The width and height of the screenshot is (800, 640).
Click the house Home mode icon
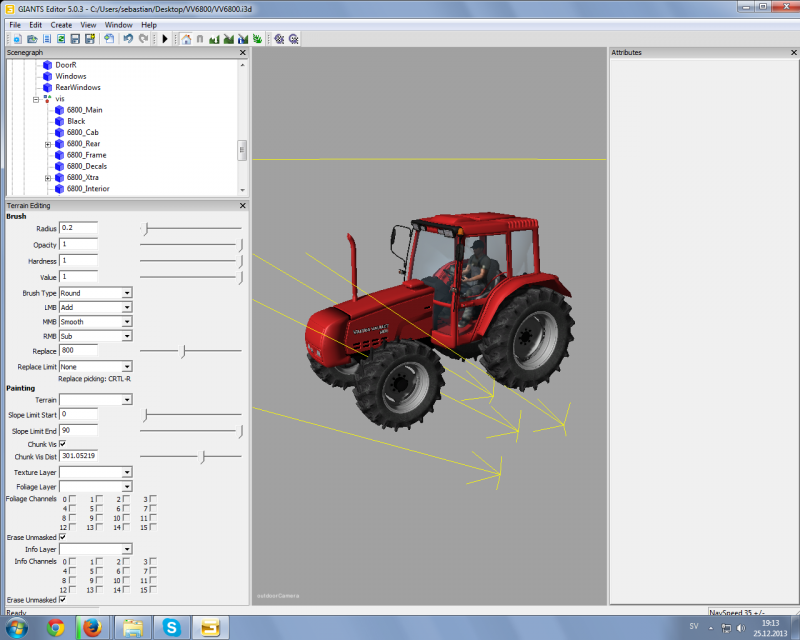click(x=186, y=39)
